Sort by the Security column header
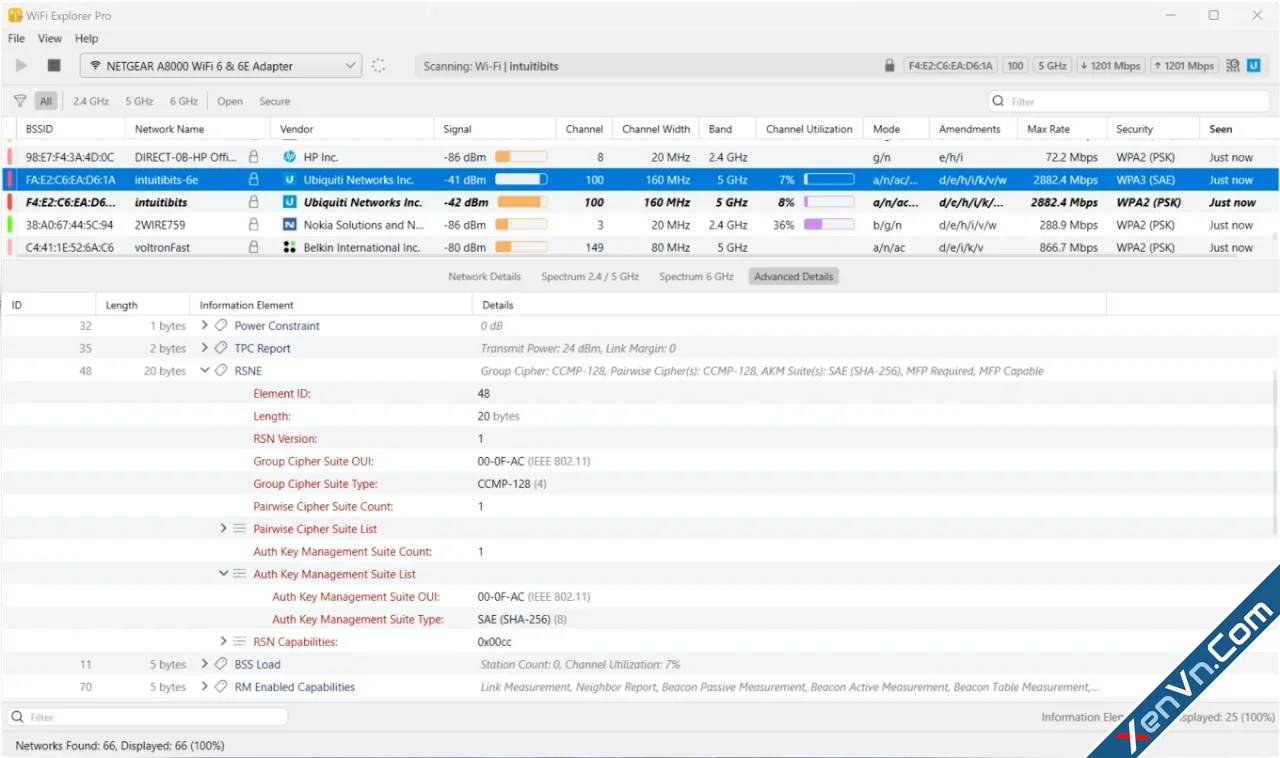1280x758 pixels. click(x=1152, y=129)
